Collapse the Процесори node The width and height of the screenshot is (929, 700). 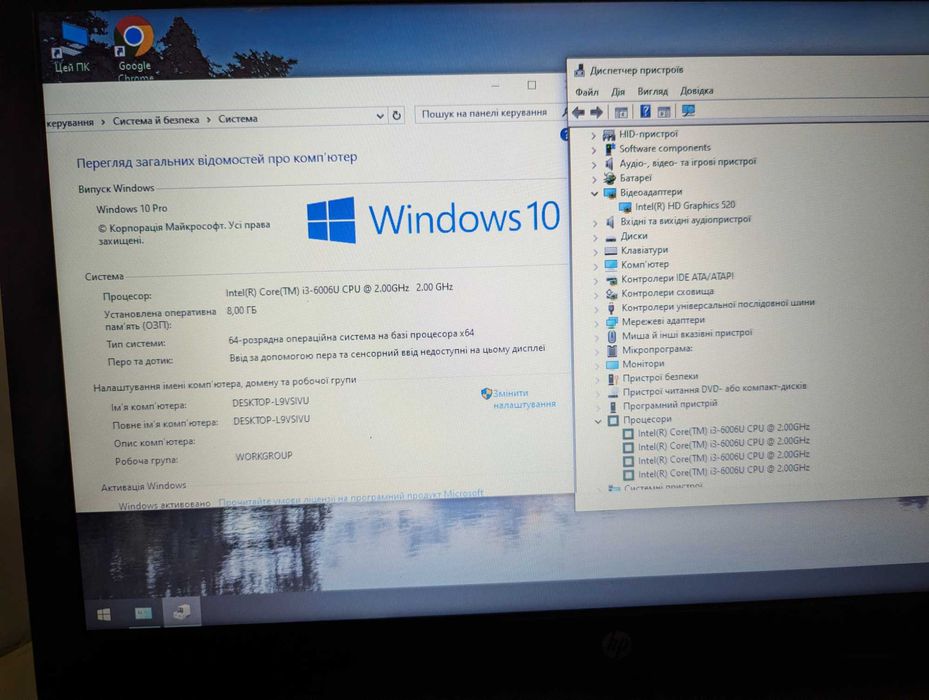pyautogui.click(x=598, y=421)
